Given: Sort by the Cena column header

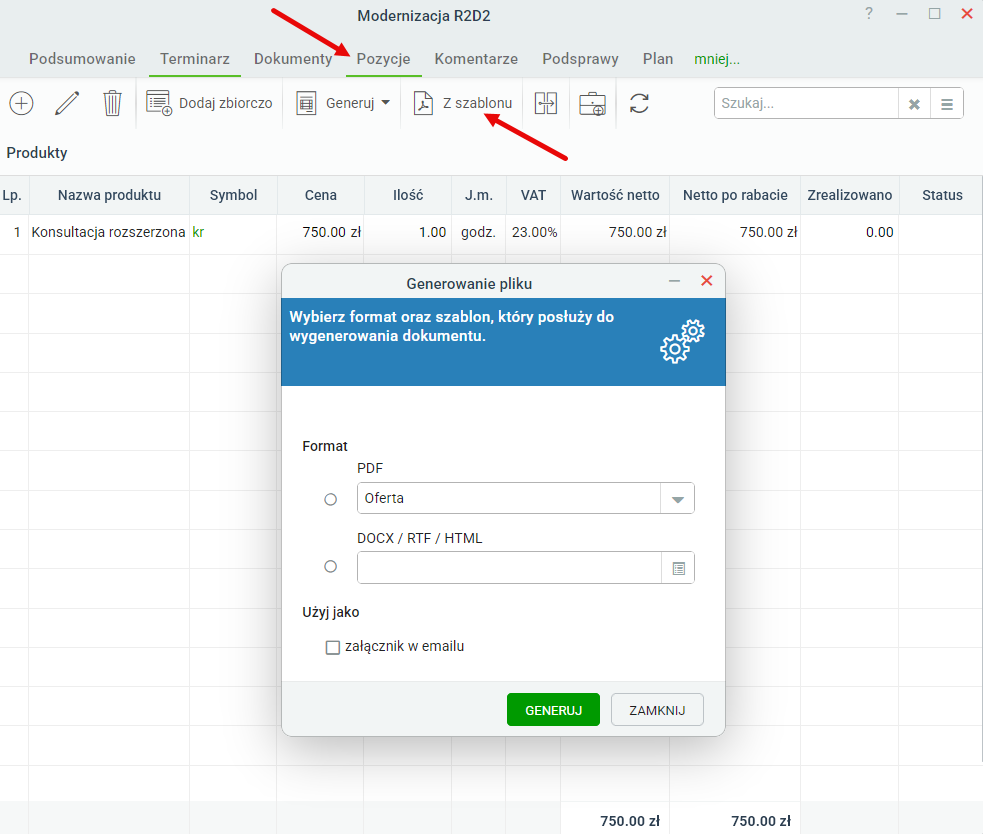Looking at the screenshot, I should point(320,195).
